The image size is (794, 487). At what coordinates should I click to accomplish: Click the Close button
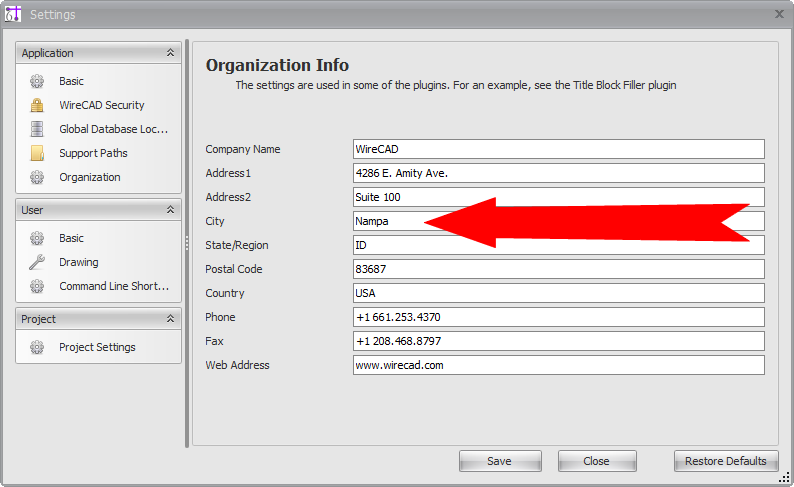[597, 461]
